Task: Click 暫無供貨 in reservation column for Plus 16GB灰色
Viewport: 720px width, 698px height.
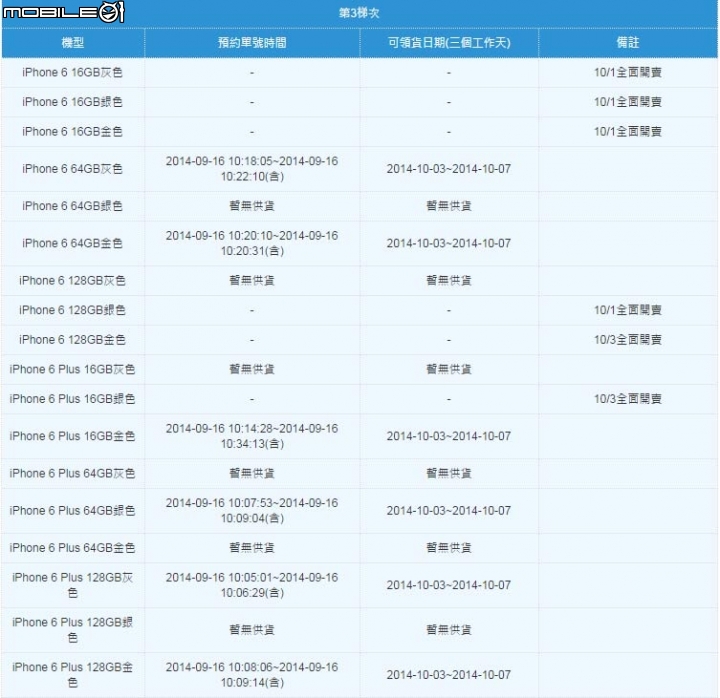Action: pyautogui.click(x=252, y=370)
